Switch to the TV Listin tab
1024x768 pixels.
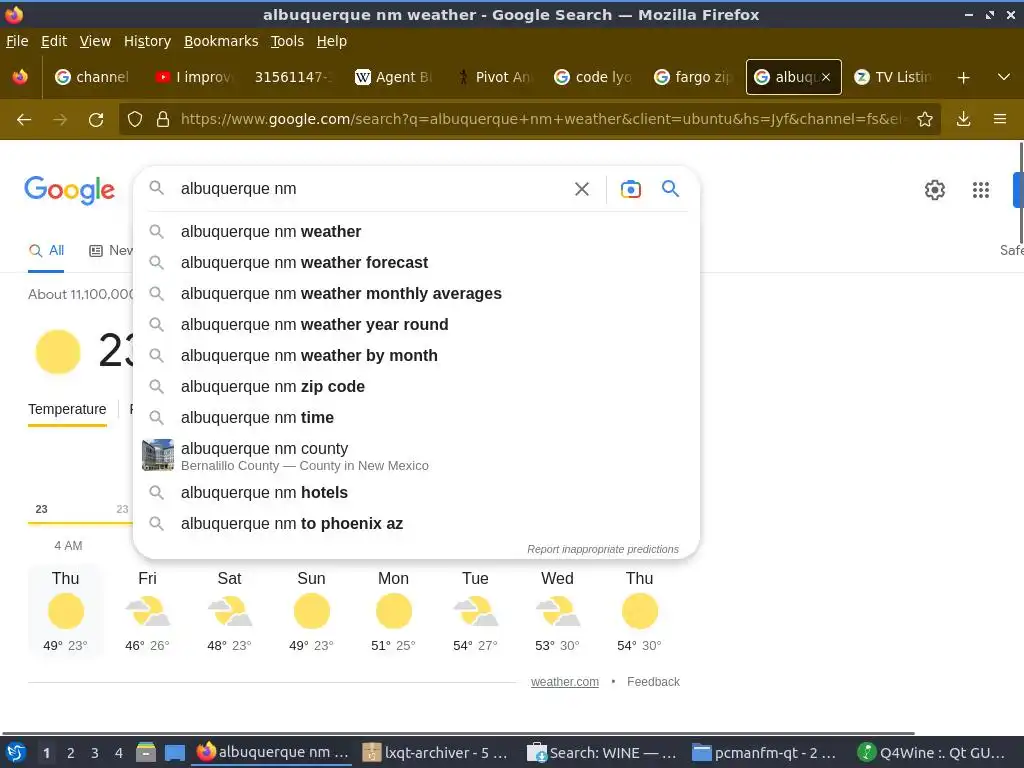893,77
